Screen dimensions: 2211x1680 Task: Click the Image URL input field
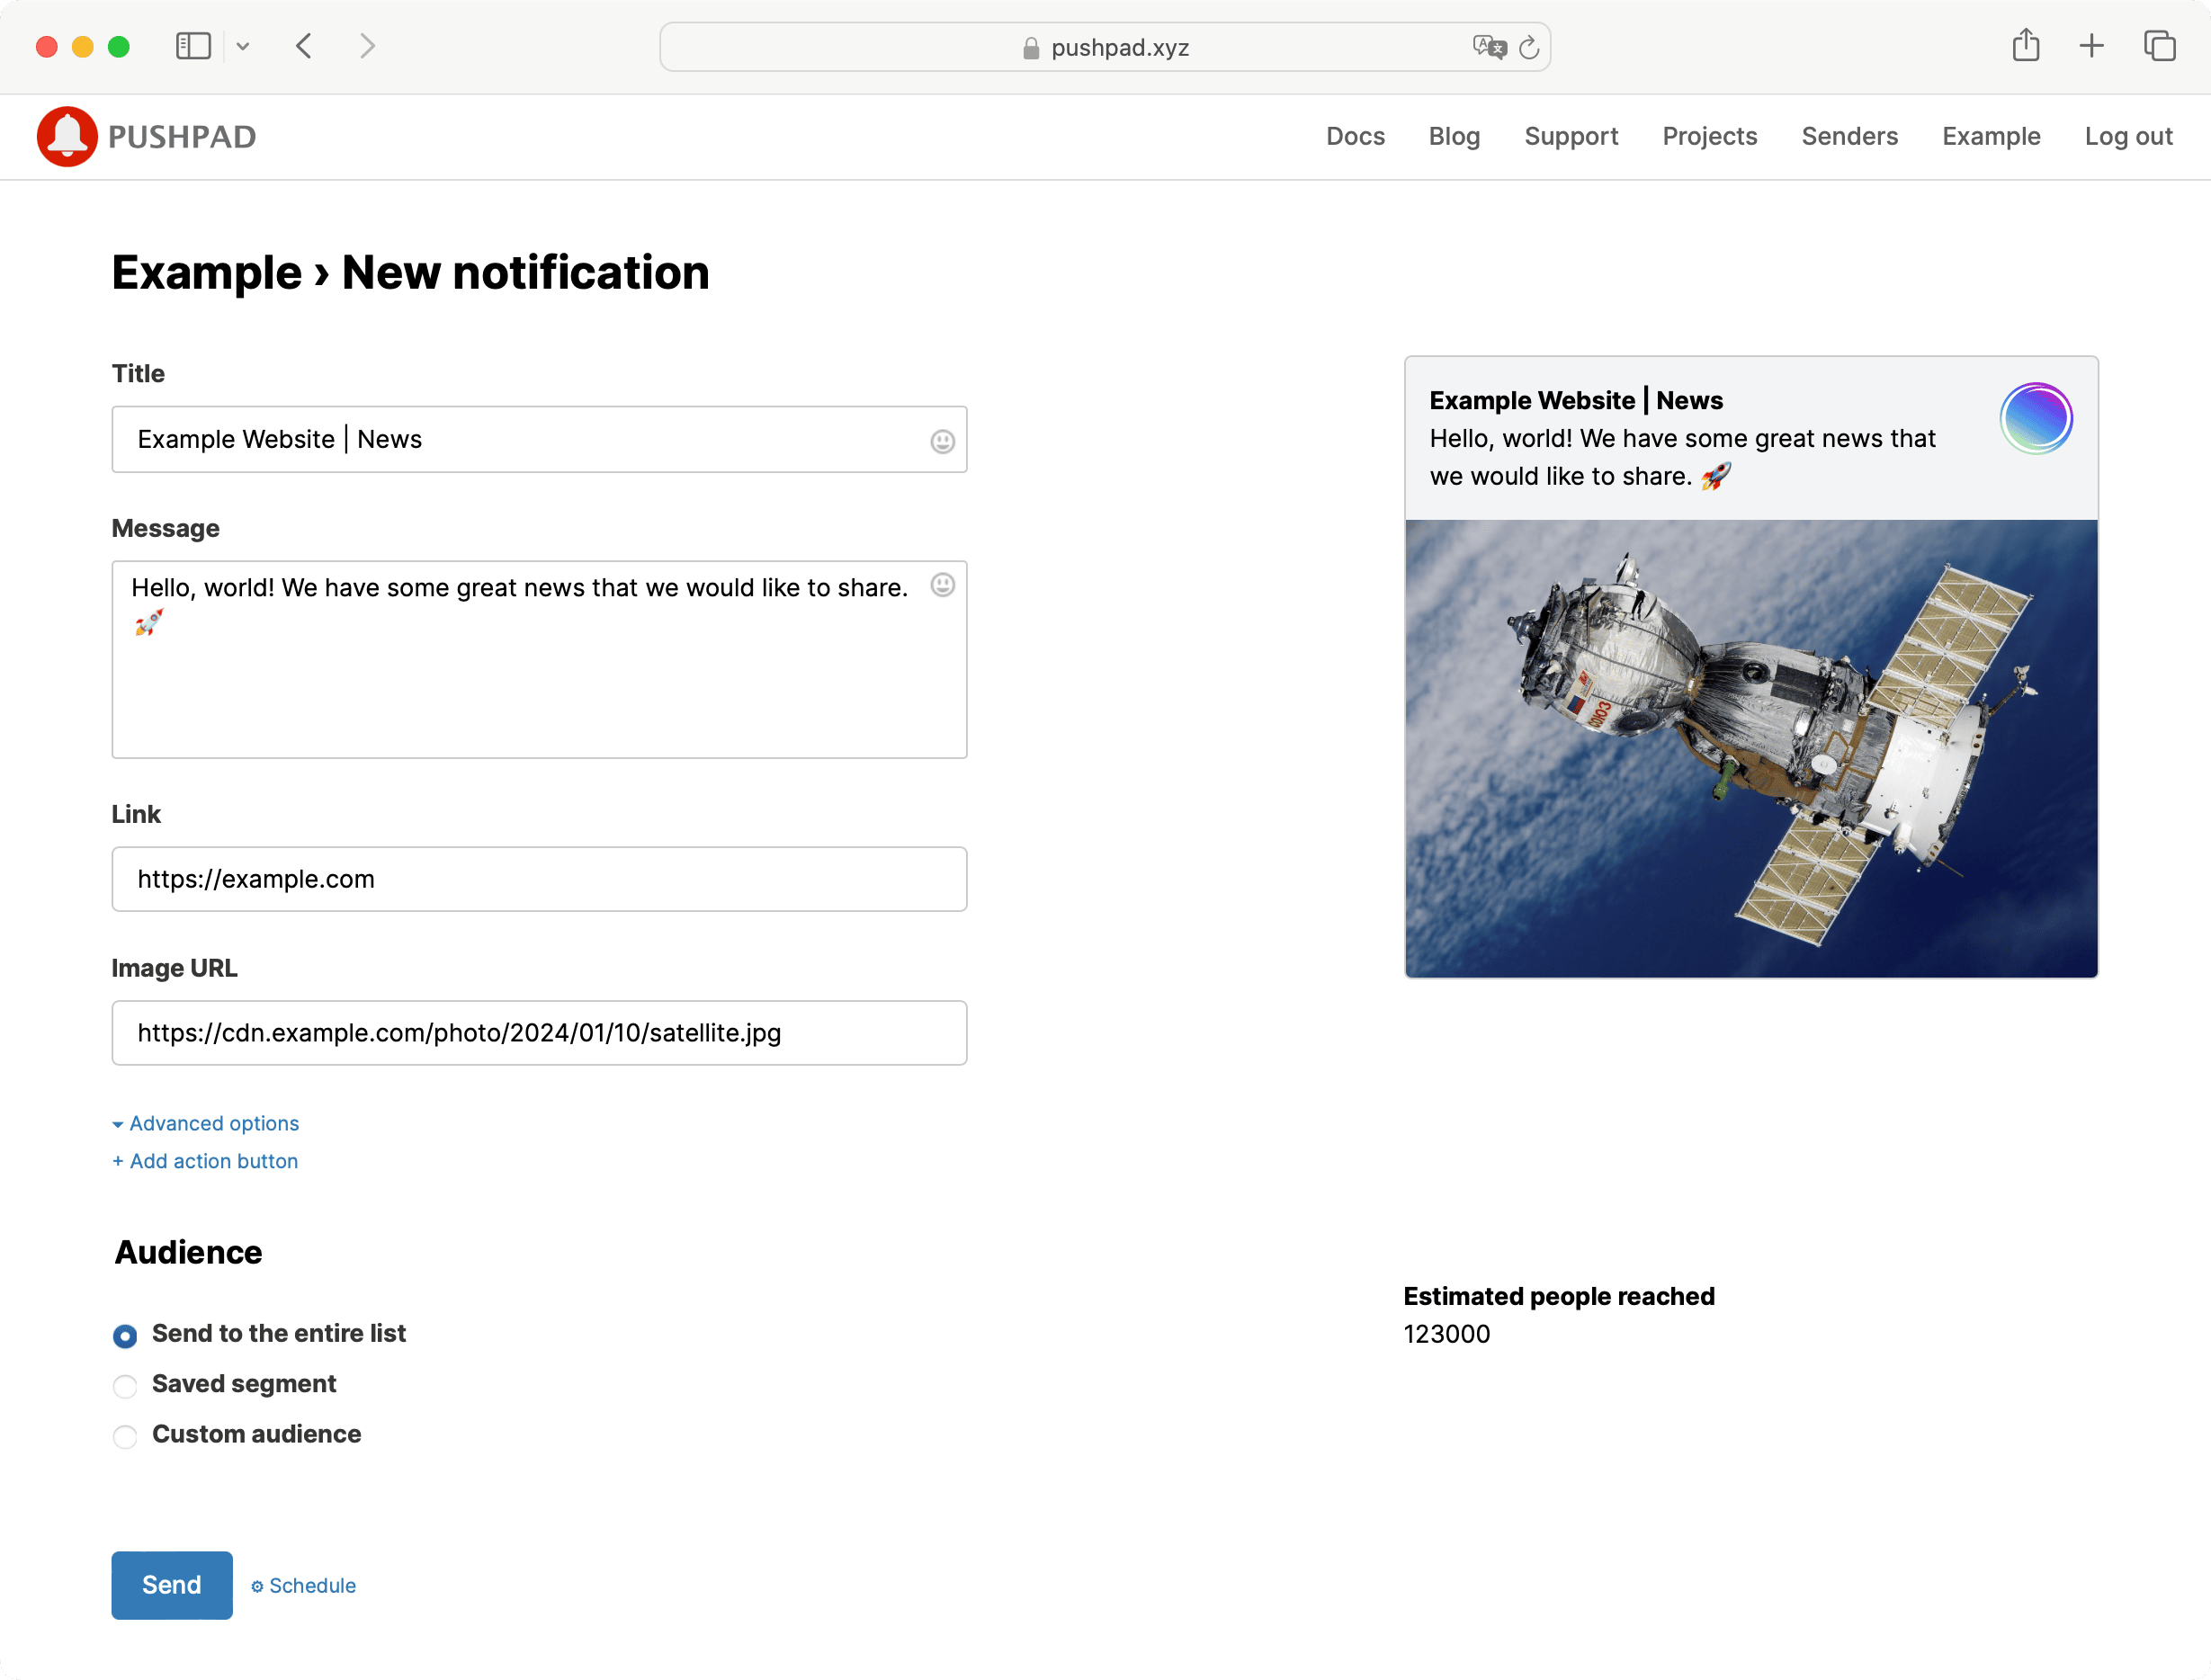coord(540,1032)
